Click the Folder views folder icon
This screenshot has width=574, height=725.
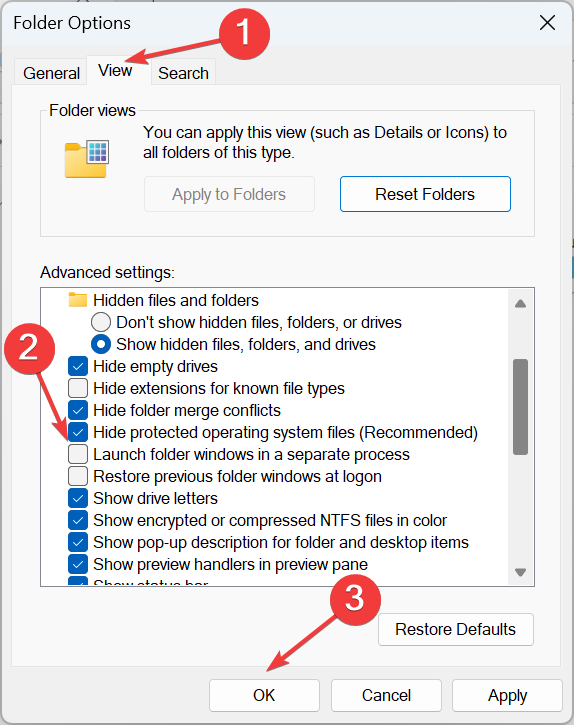(87, 160)
